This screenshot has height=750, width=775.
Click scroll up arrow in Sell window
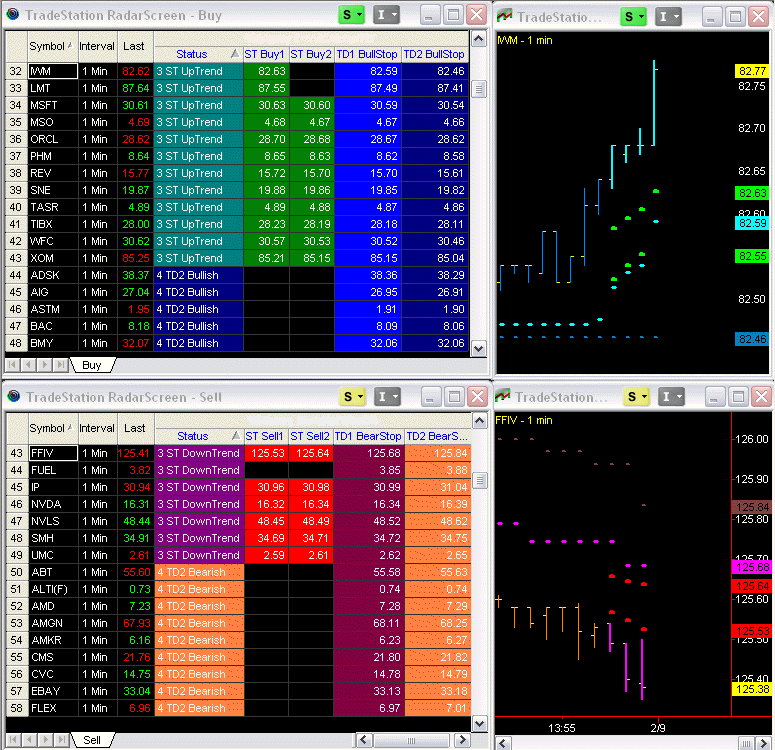(479, 421)
